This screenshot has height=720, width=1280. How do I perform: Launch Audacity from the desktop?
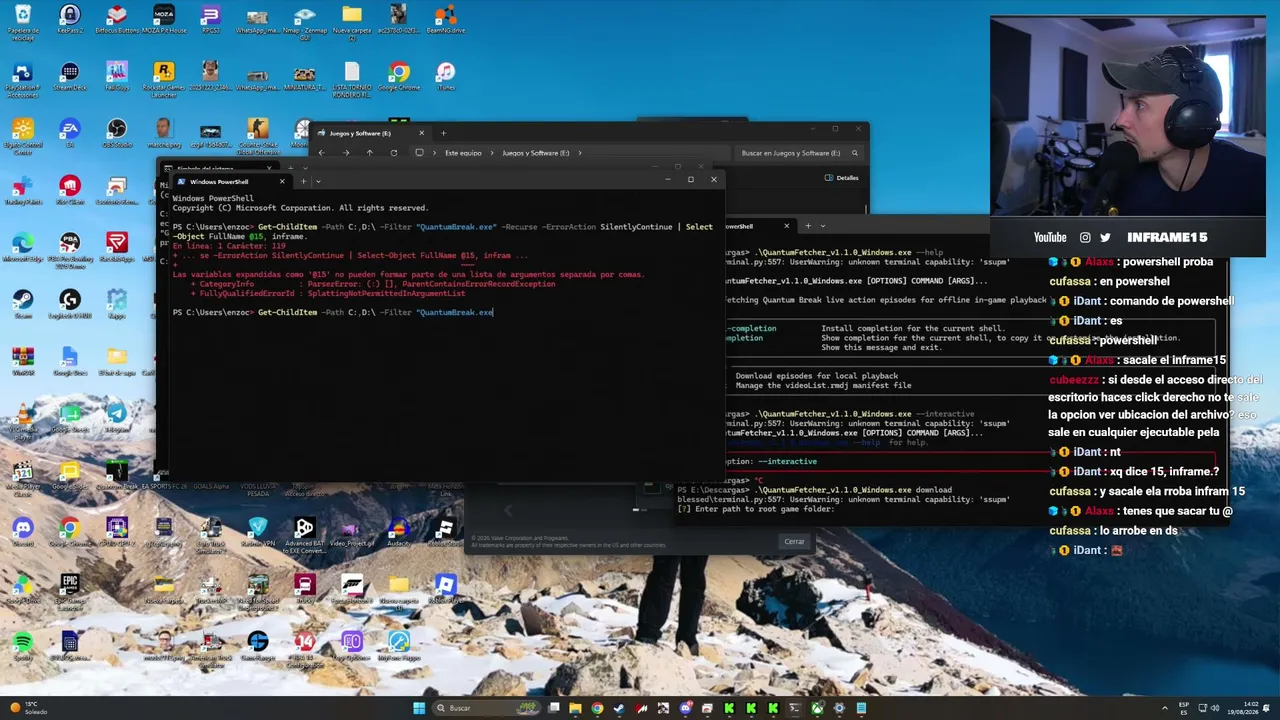(398, 532)
